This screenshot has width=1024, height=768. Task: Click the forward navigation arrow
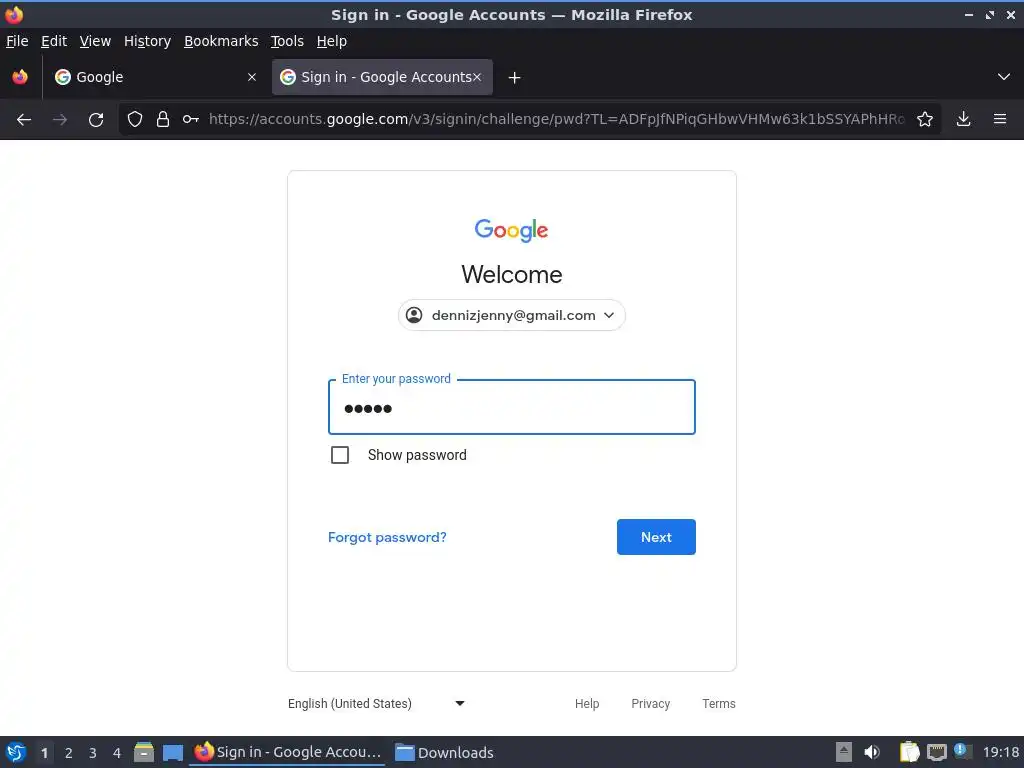[60, 119]
